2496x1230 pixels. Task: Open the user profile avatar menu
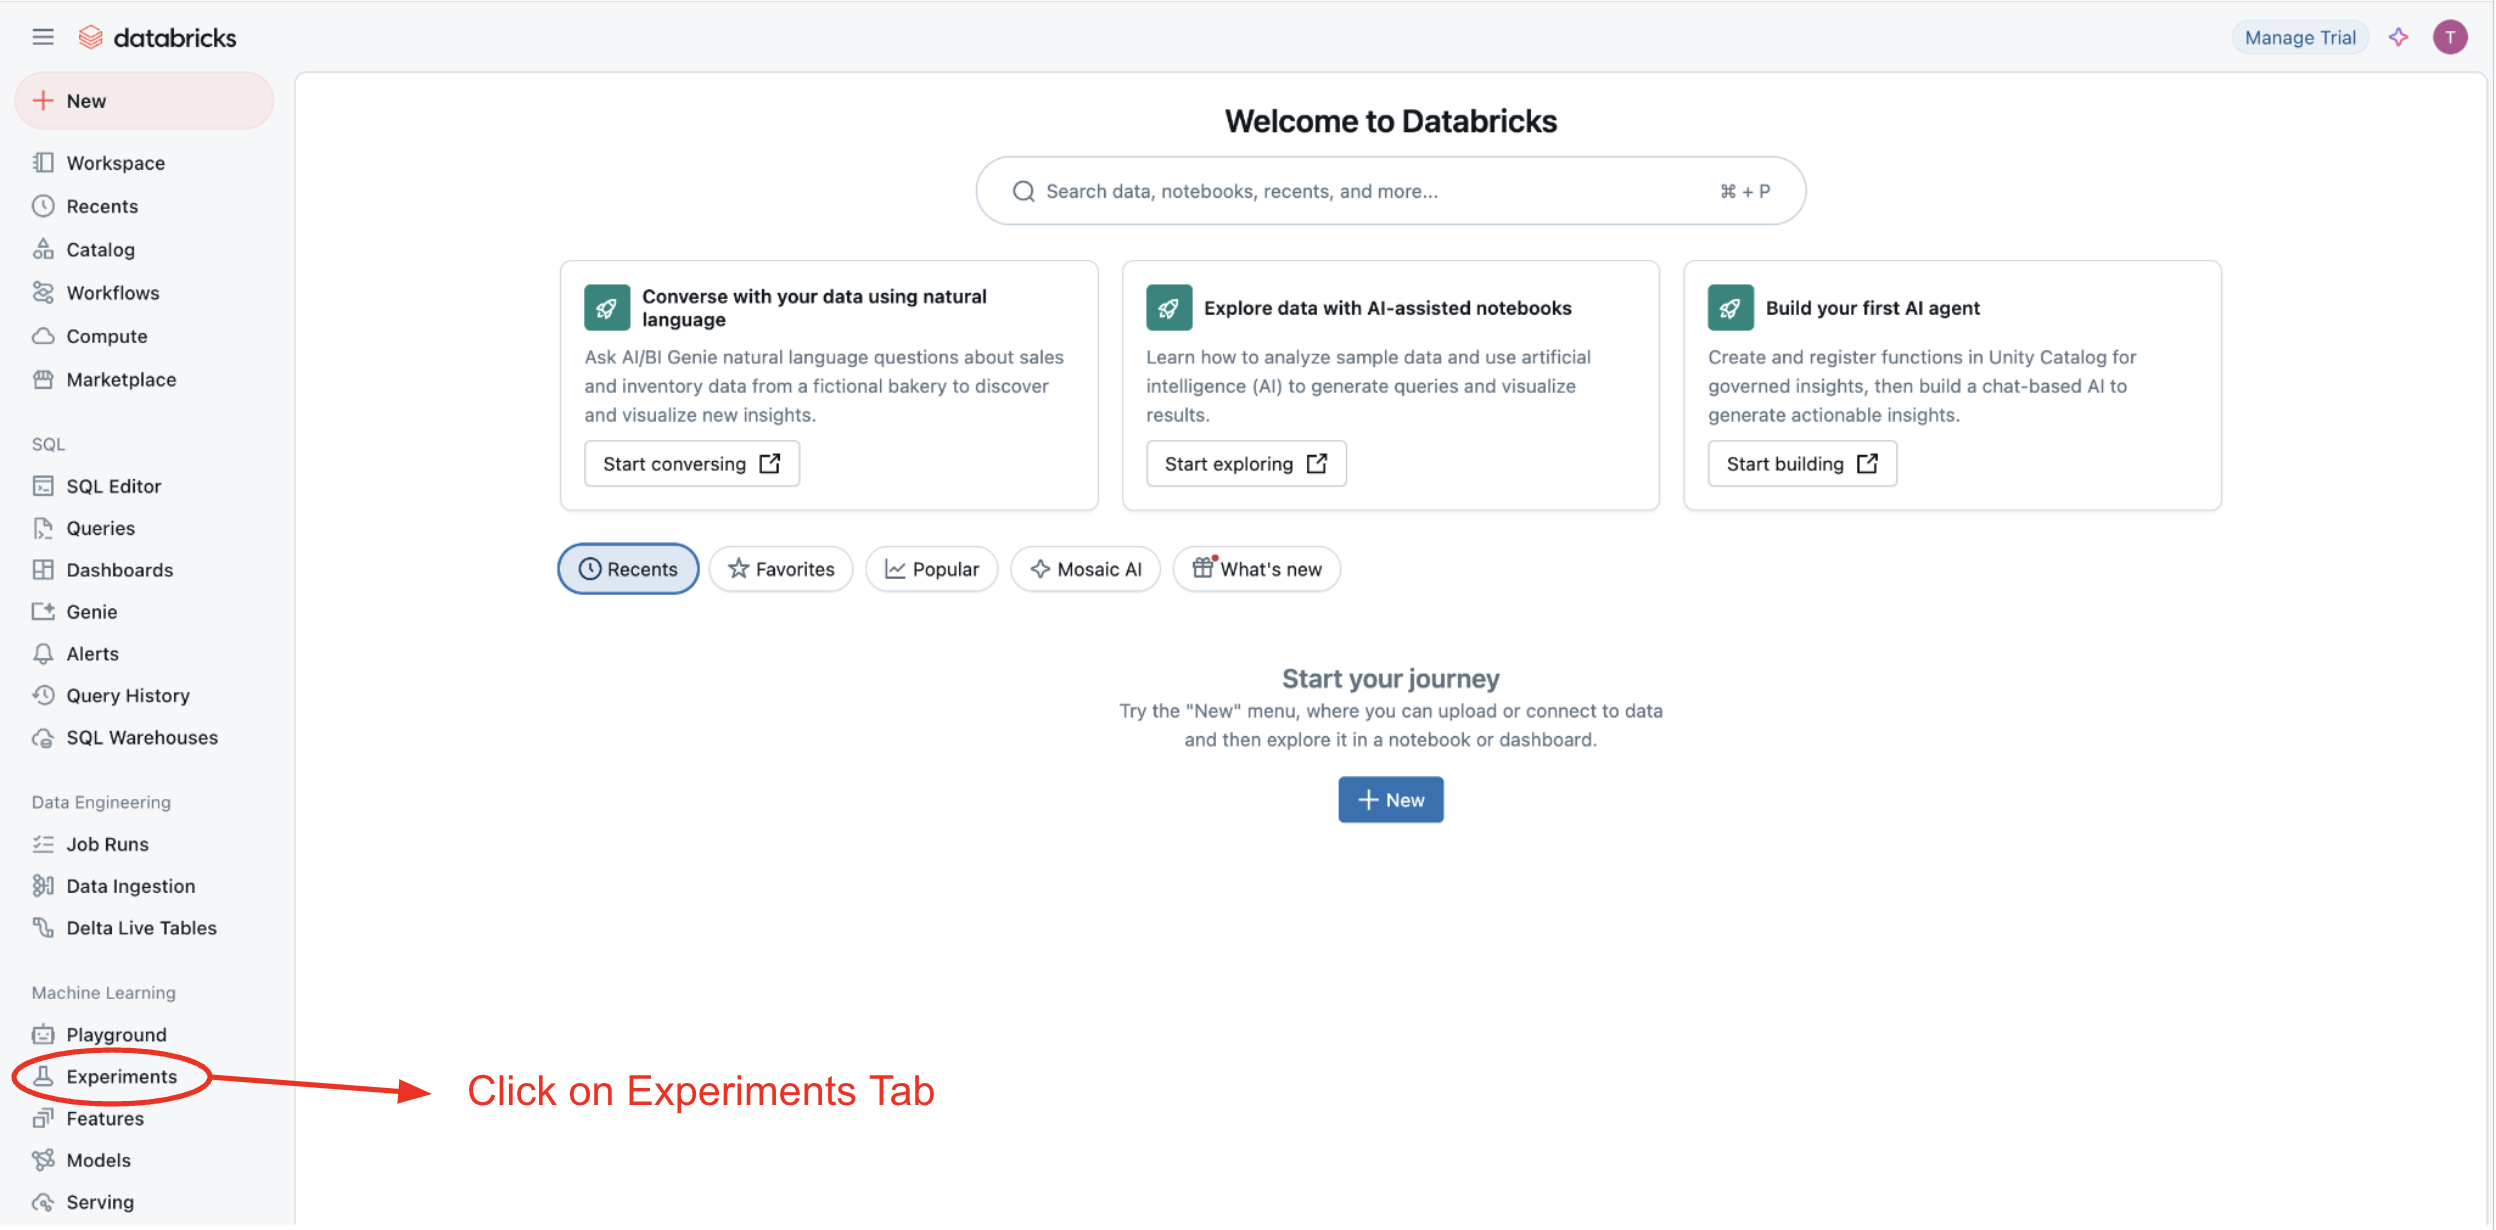[2451, 37]
